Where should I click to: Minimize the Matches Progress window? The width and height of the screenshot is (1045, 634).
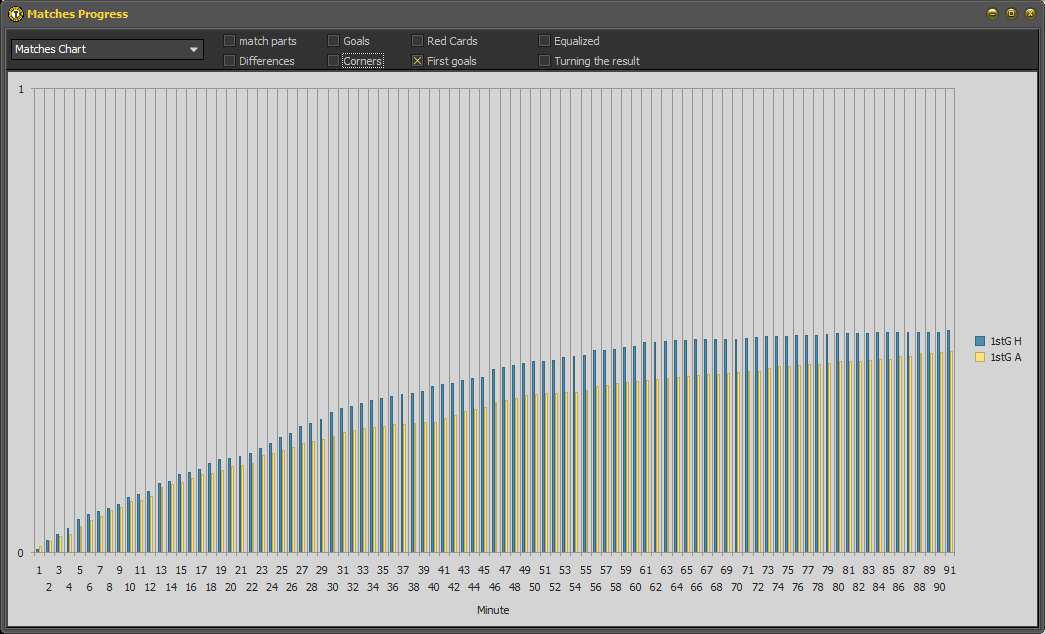point(992,14)
